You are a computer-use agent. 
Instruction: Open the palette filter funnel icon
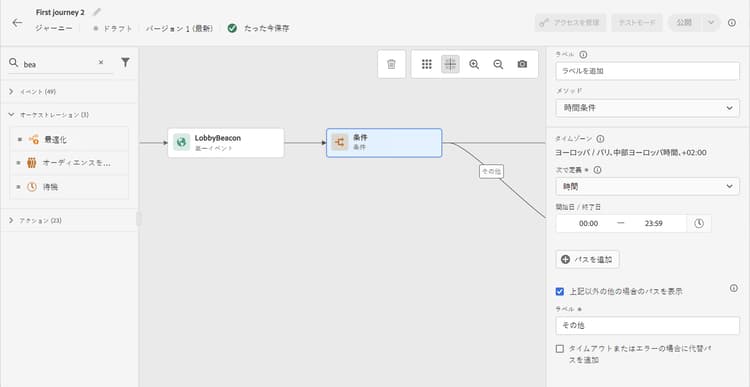125,62
